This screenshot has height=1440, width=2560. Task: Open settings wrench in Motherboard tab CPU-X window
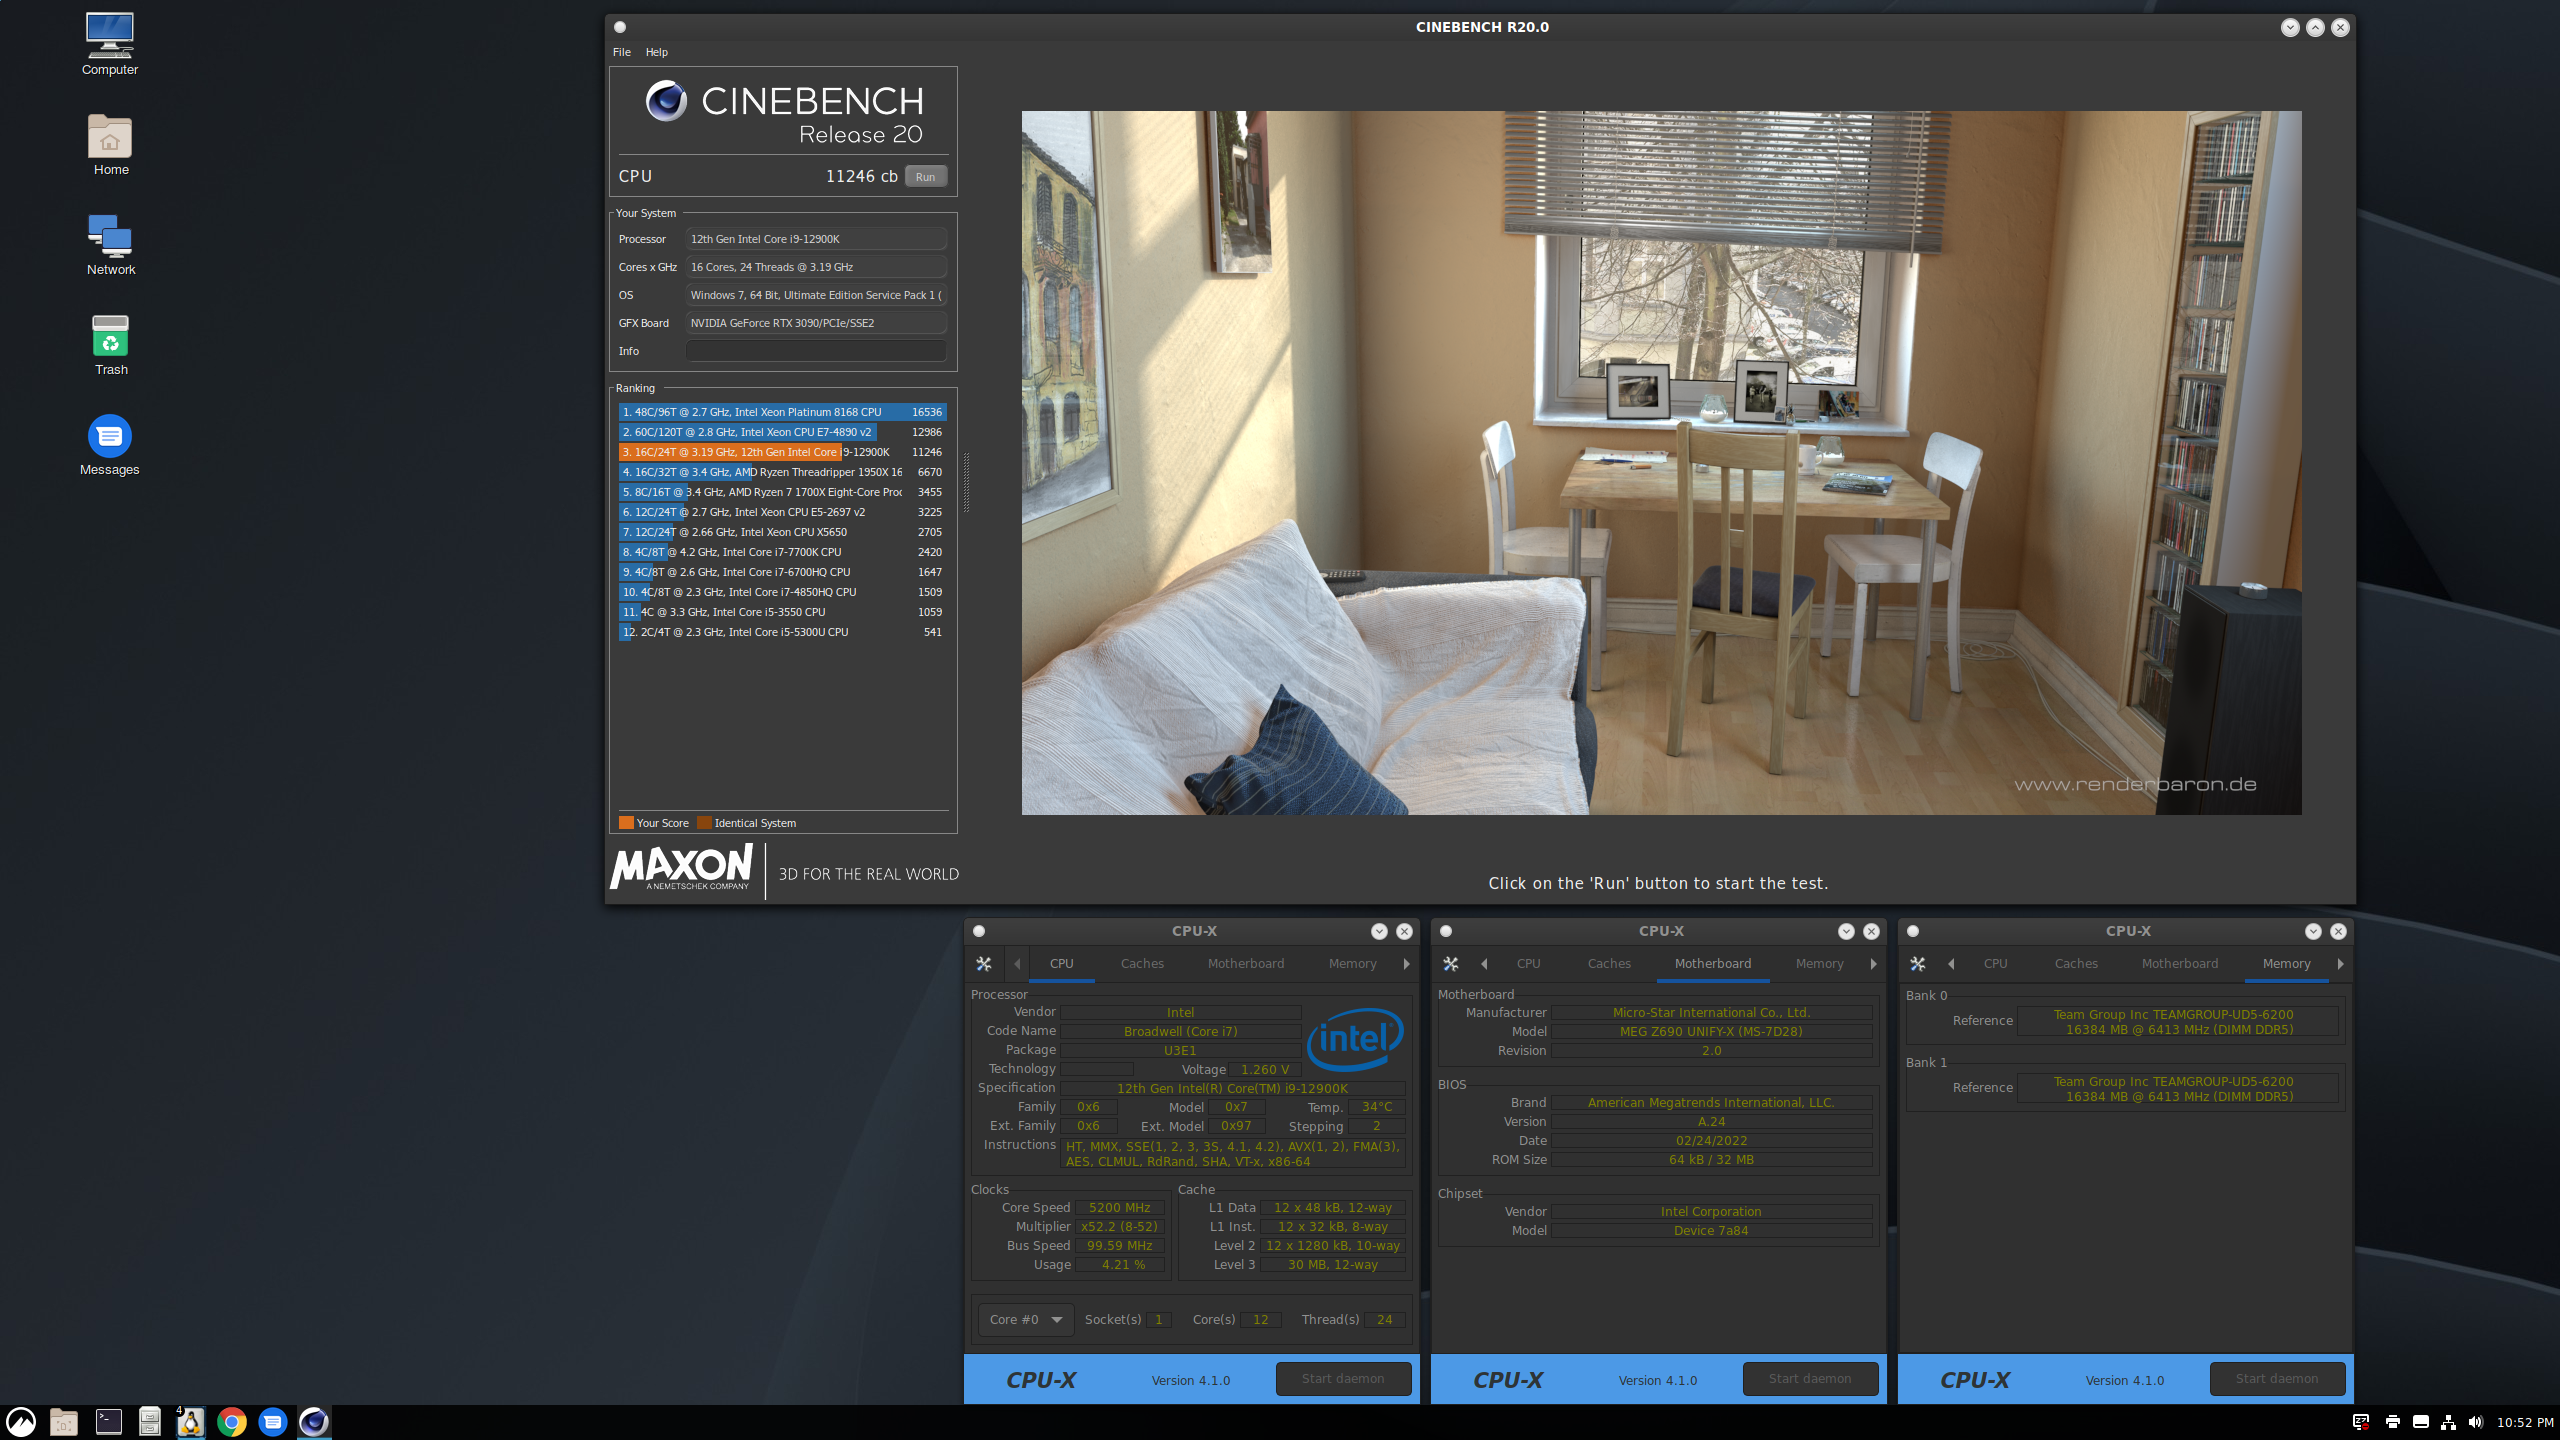(1451, 964)
